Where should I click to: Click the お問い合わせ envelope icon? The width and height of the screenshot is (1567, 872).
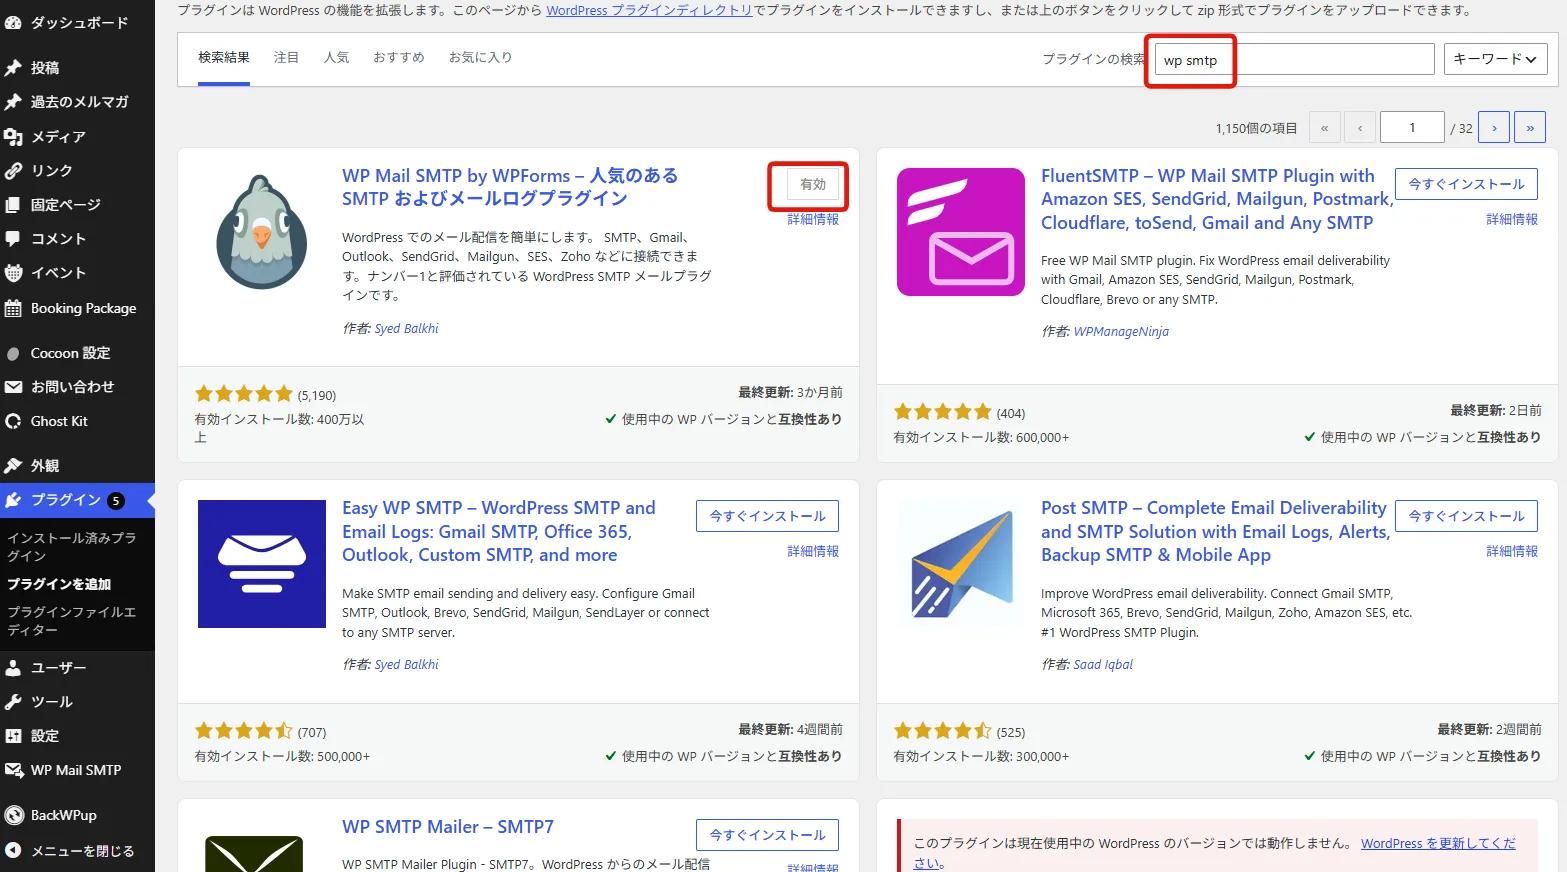[13, 387]
